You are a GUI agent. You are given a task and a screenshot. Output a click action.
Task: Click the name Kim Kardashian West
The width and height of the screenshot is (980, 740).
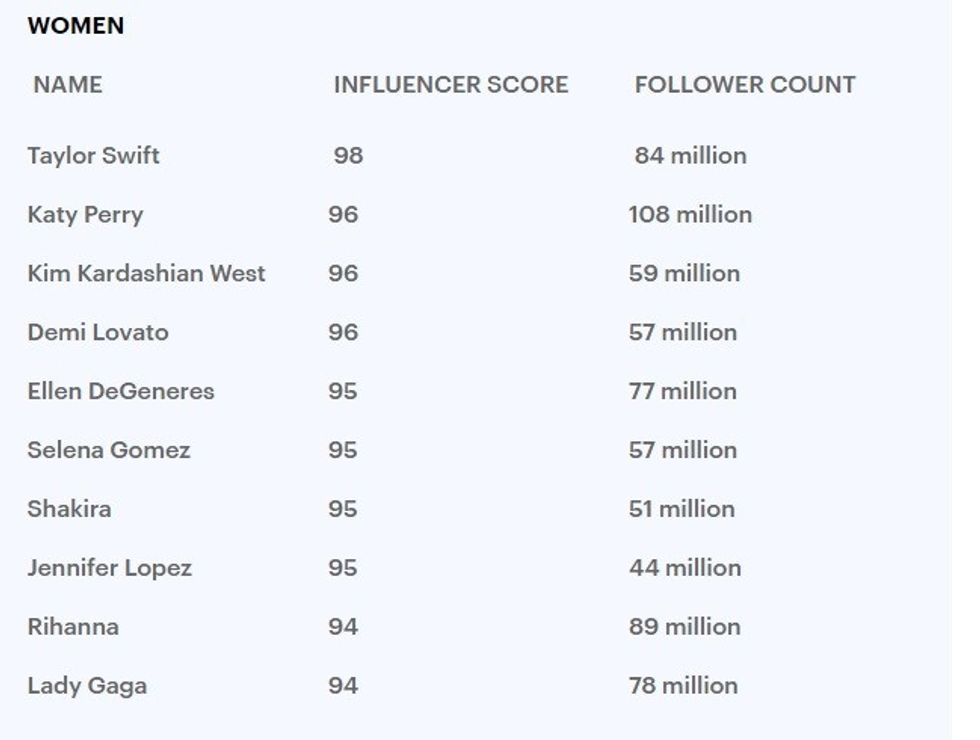click(x=146, y=274)
